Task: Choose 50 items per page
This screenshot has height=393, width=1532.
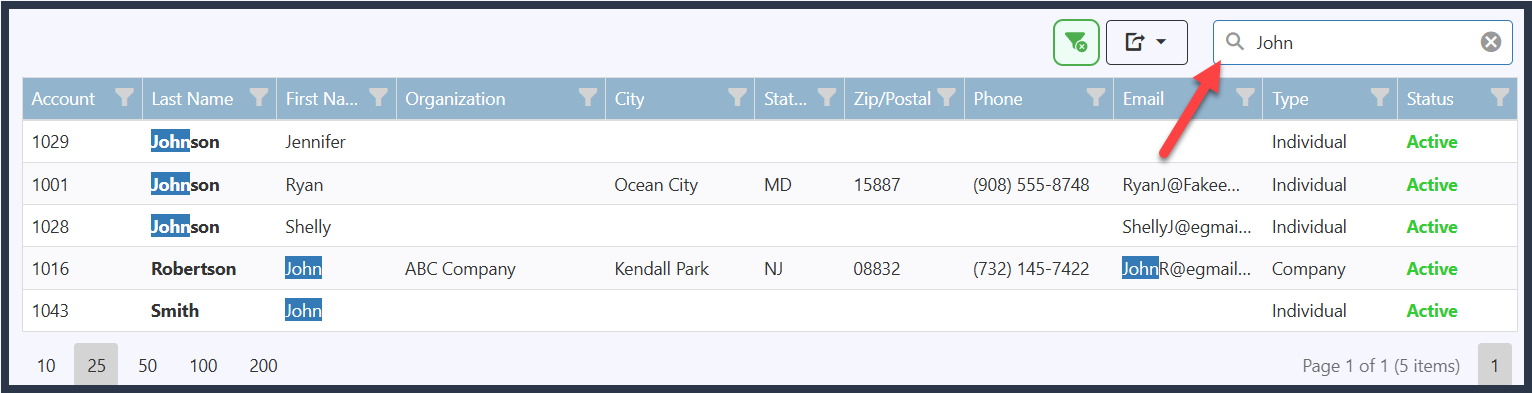Action: pyautogui.click(x=148, y=366)
